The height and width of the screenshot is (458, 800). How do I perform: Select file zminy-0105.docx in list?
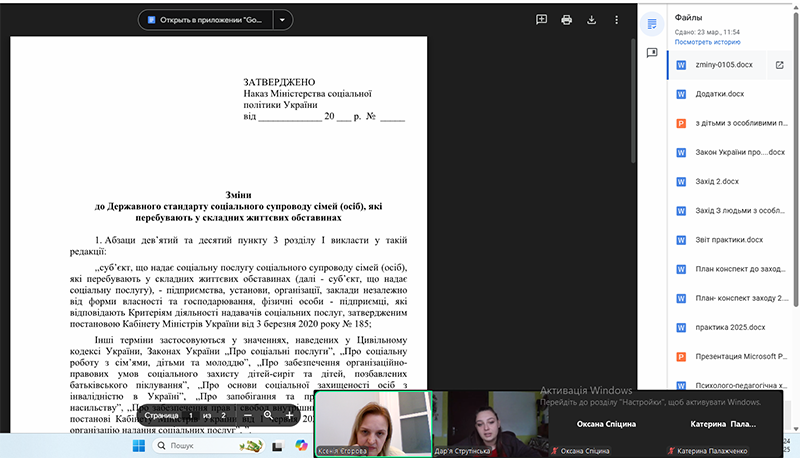point(717,65)
